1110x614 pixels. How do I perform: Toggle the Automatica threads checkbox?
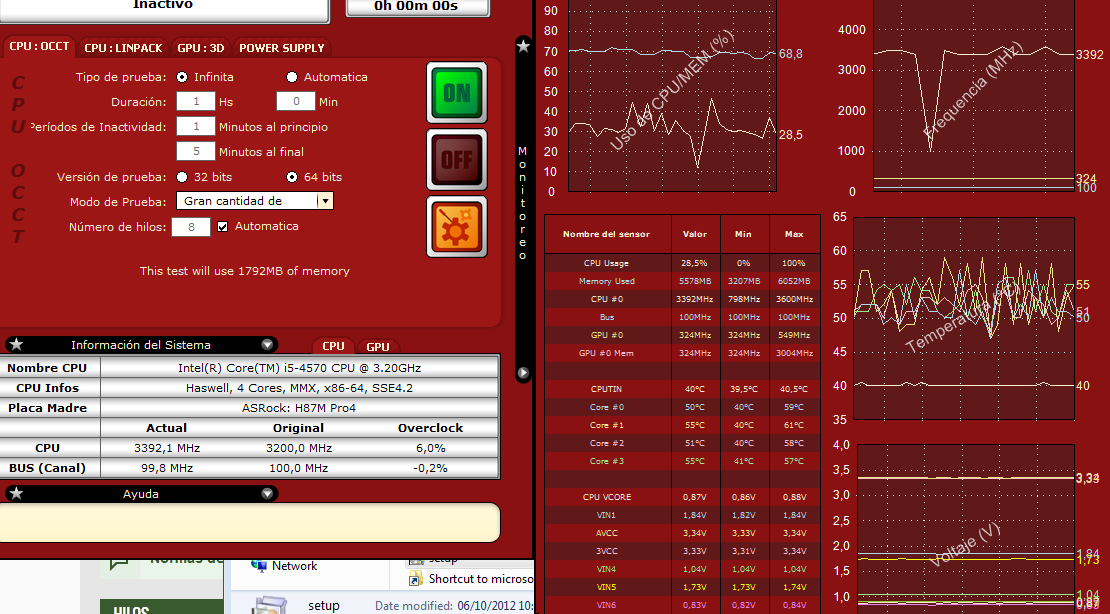(x=222, y=227)
